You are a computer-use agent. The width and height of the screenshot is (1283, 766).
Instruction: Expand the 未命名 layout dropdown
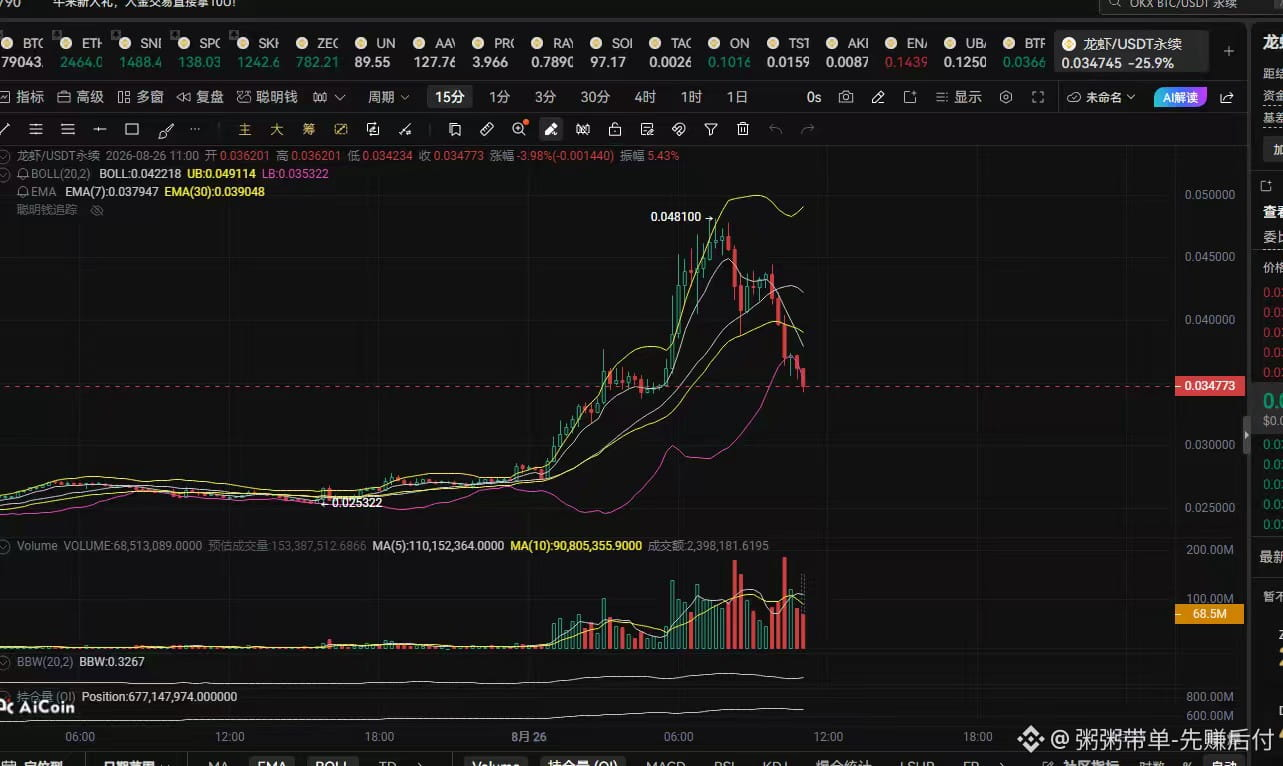pyautogui.click(x=1102, y=97)
